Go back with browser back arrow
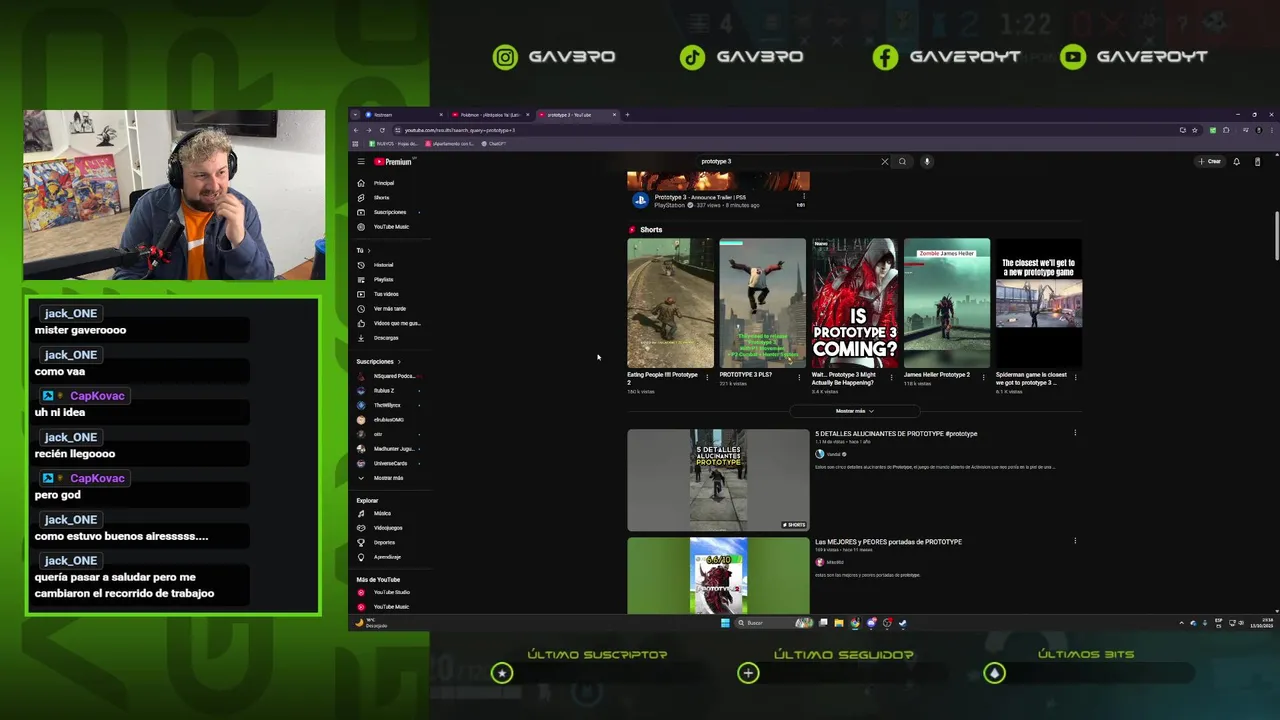The height and width of the screenshot is (720, 1280). click(356, 130)
